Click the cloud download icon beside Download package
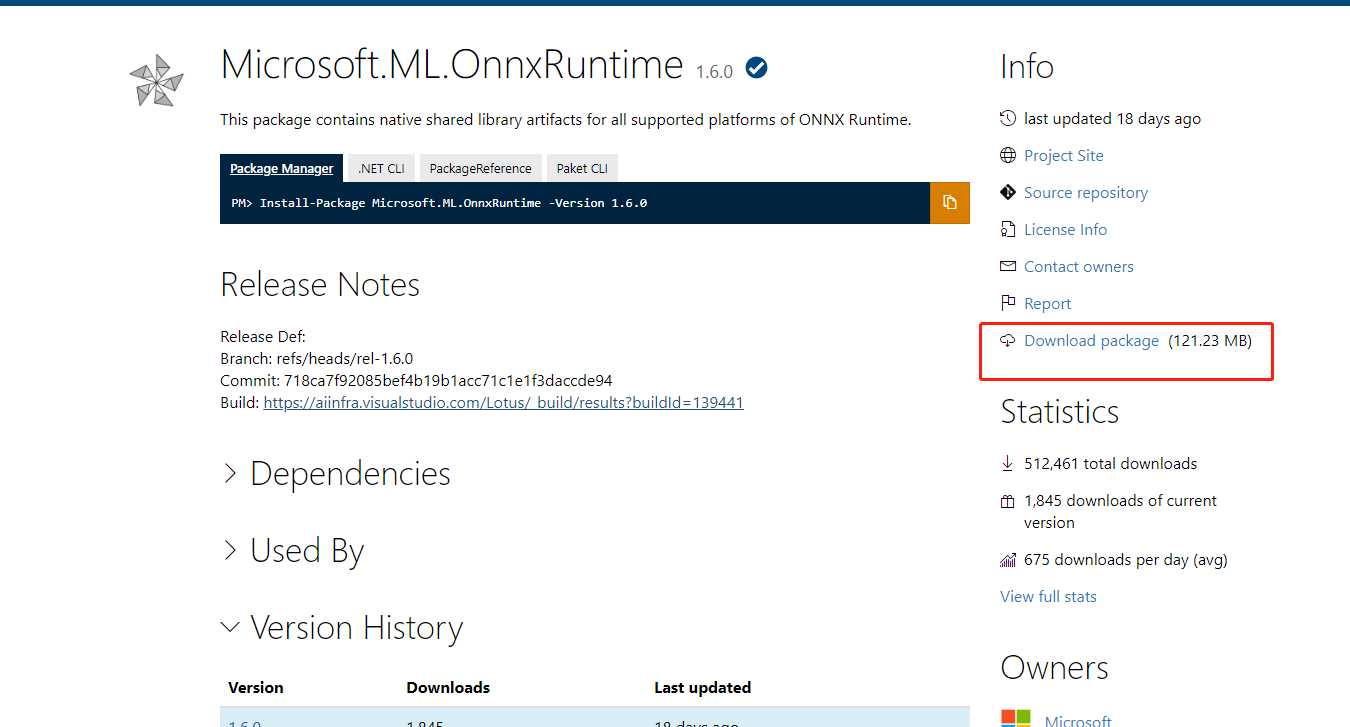The image size is (1350, 727). point(1008,341)
